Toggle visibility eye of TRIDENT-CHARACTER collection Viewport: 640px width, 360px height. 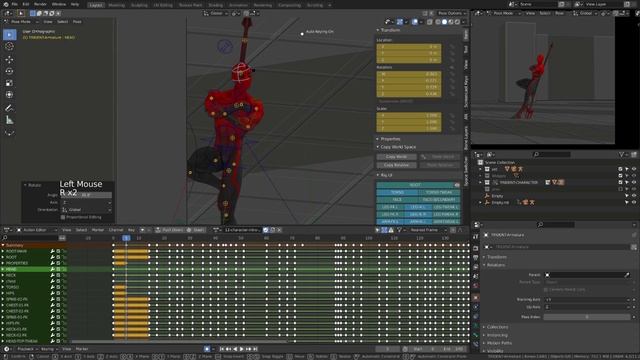pyautogui.click(x=634, y=182)
